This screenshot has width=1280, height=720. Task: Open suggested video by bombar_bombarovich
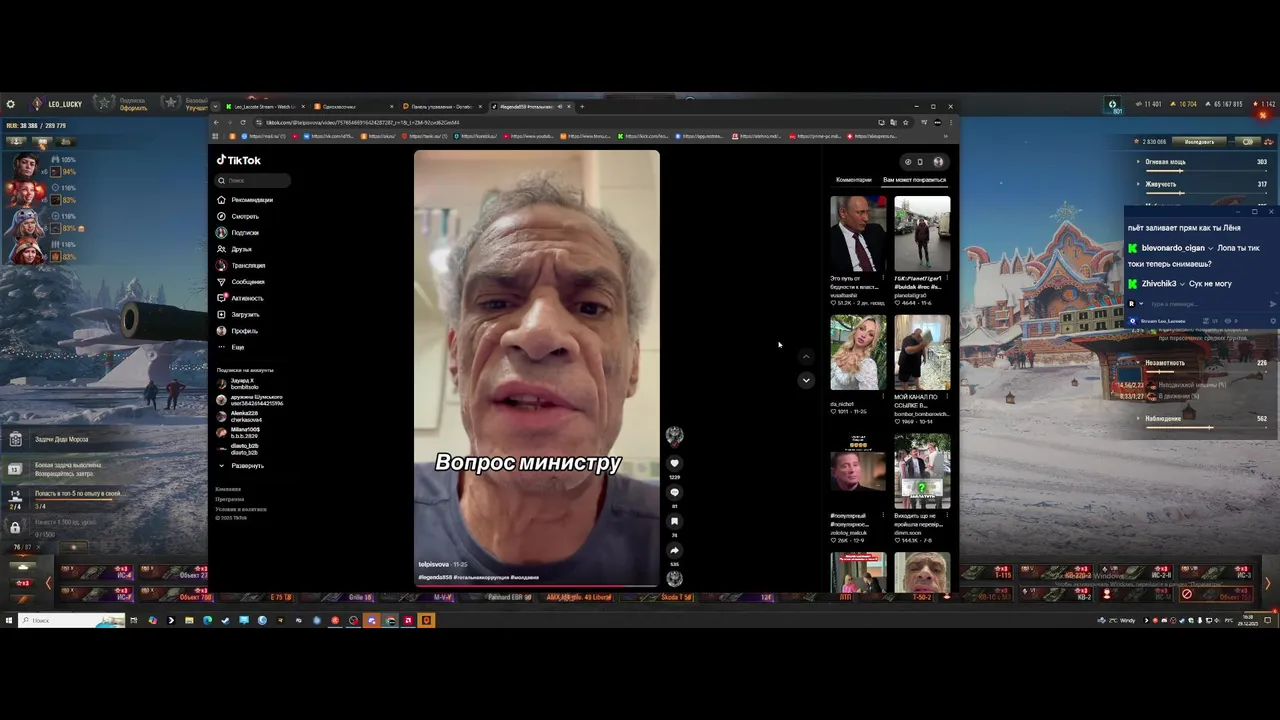pyautogui.click(x=922, y=352)
